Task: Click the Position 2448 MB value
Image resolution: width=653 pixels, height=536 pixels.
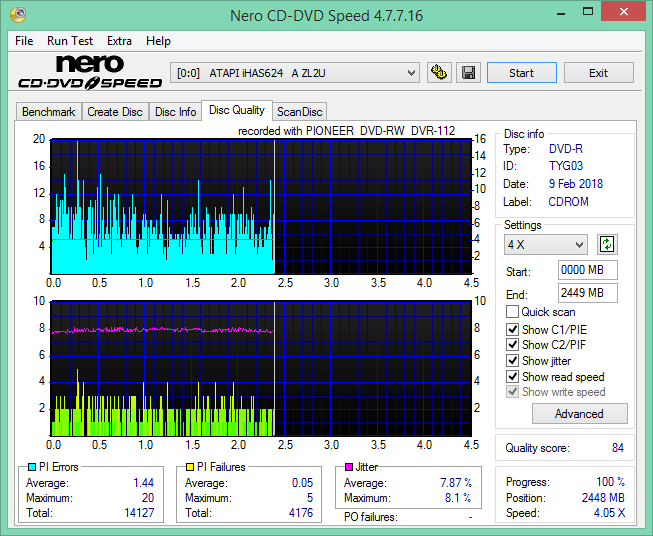Action: (x=603, y=498)
